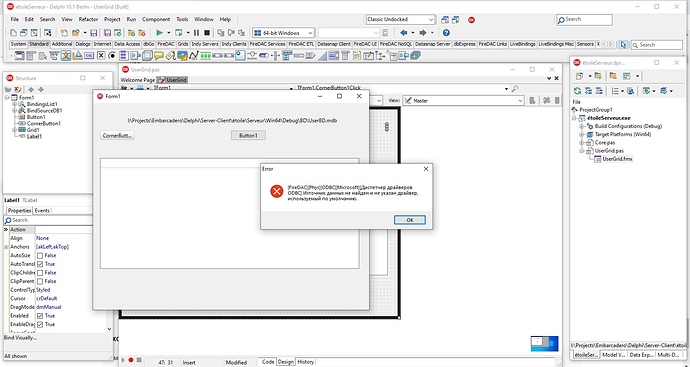Viewport: 690px width, 367px height.
Task: Switch to the FireDAC palette tab
Action: (166, 44)
